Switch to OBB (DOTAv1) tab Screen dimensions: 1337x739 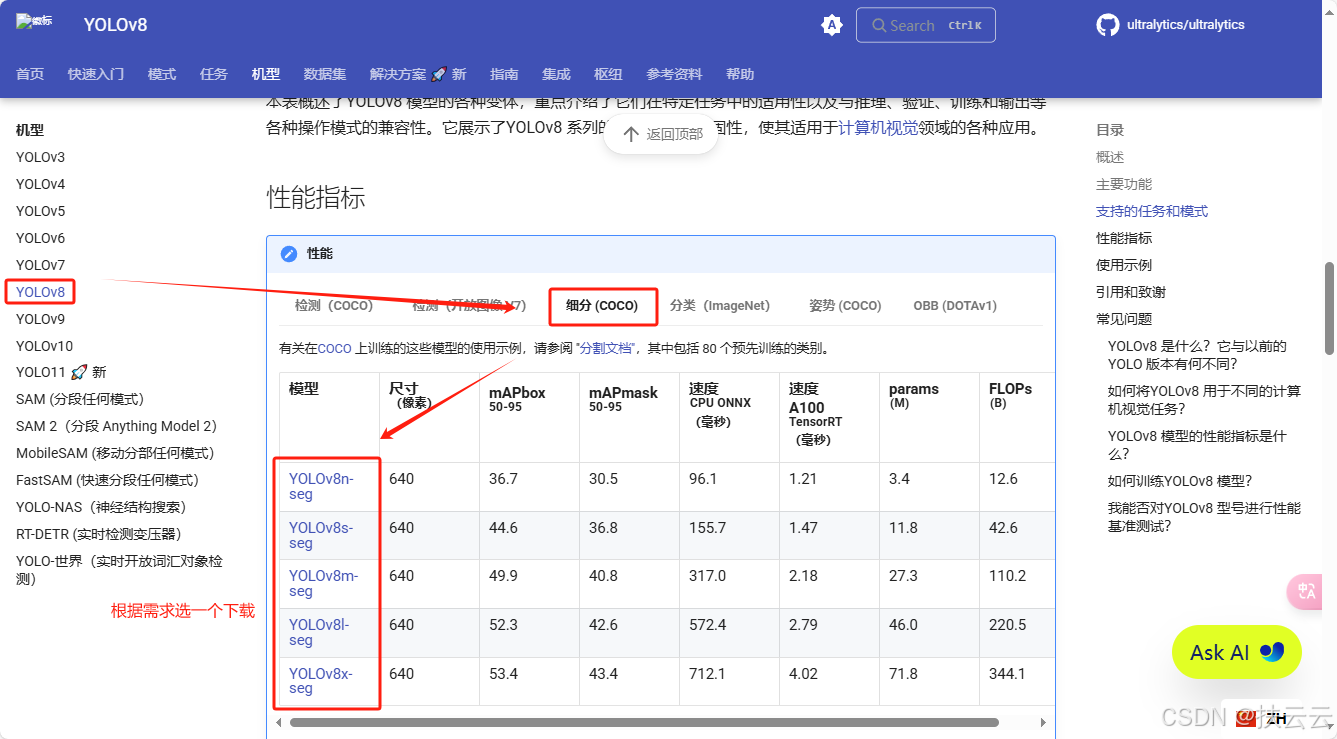coord(955,305)
